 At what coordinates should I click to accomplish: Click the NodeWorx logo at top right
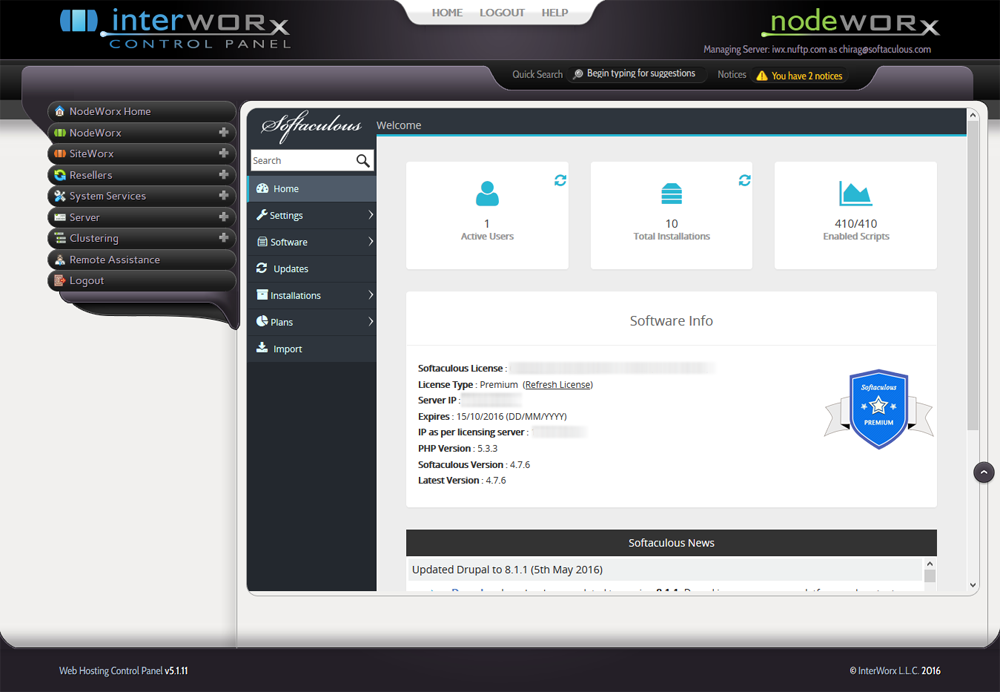[850, 22]
